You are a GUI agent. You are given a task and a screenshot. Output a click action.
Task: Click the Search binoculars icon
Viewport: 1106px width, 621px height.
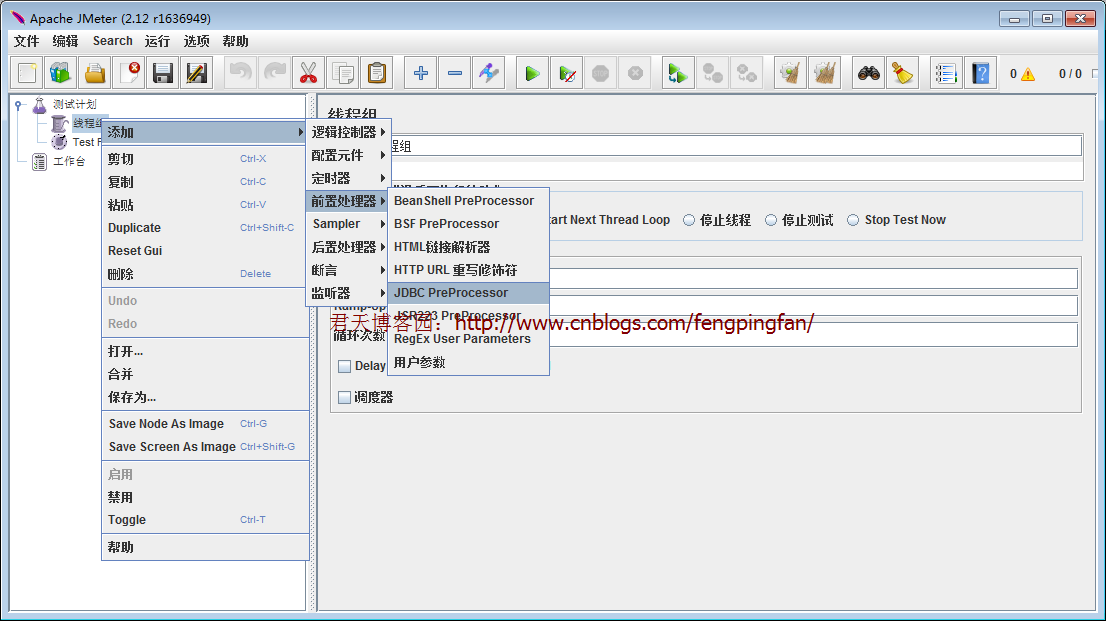[868, 73]
